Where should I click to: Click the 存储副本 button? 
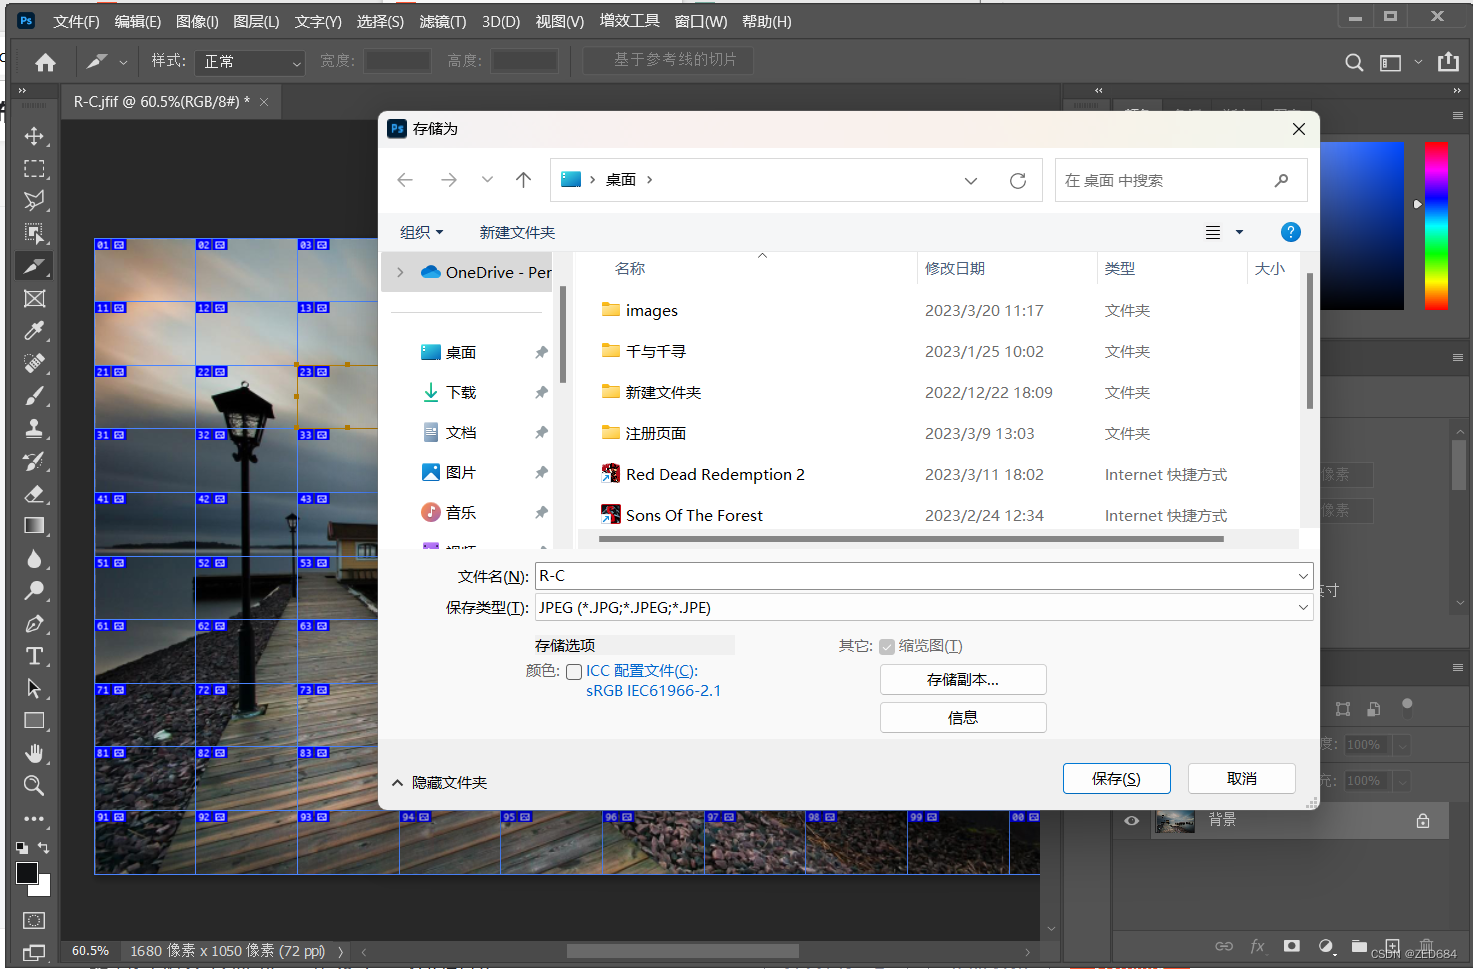pos(962,679)
